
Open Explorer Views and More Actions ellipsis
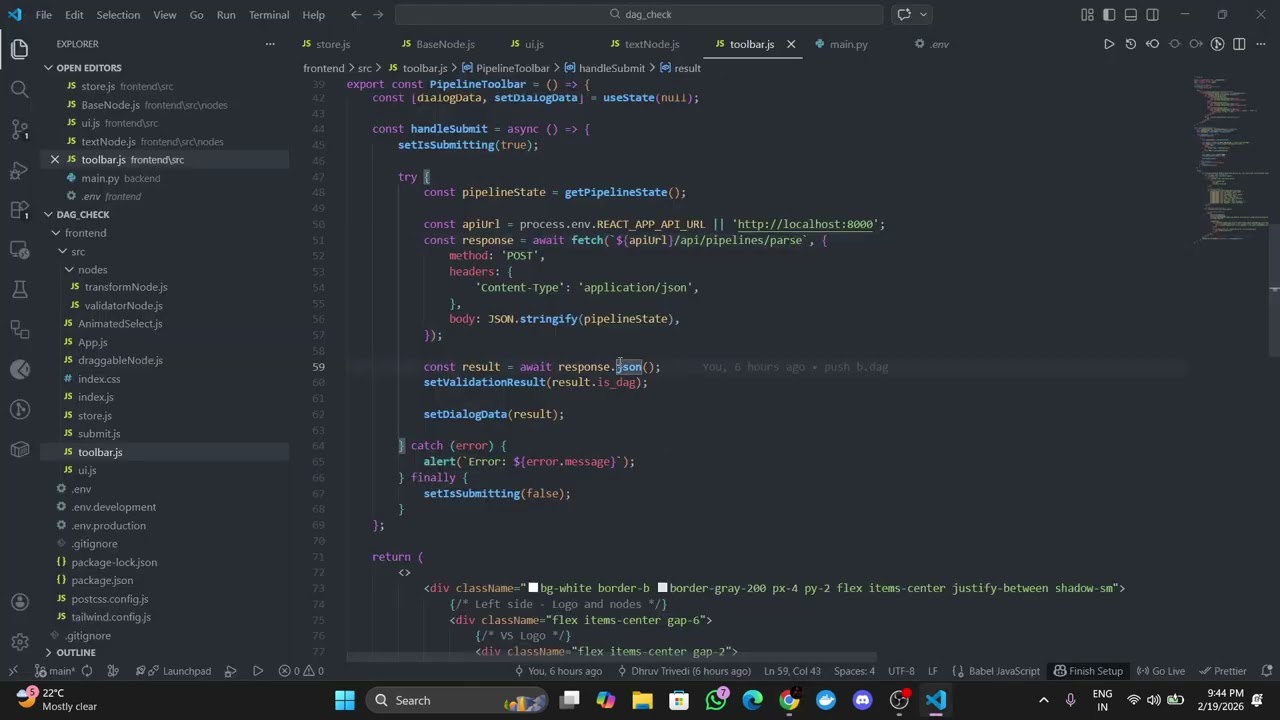(x=270, y=44)
